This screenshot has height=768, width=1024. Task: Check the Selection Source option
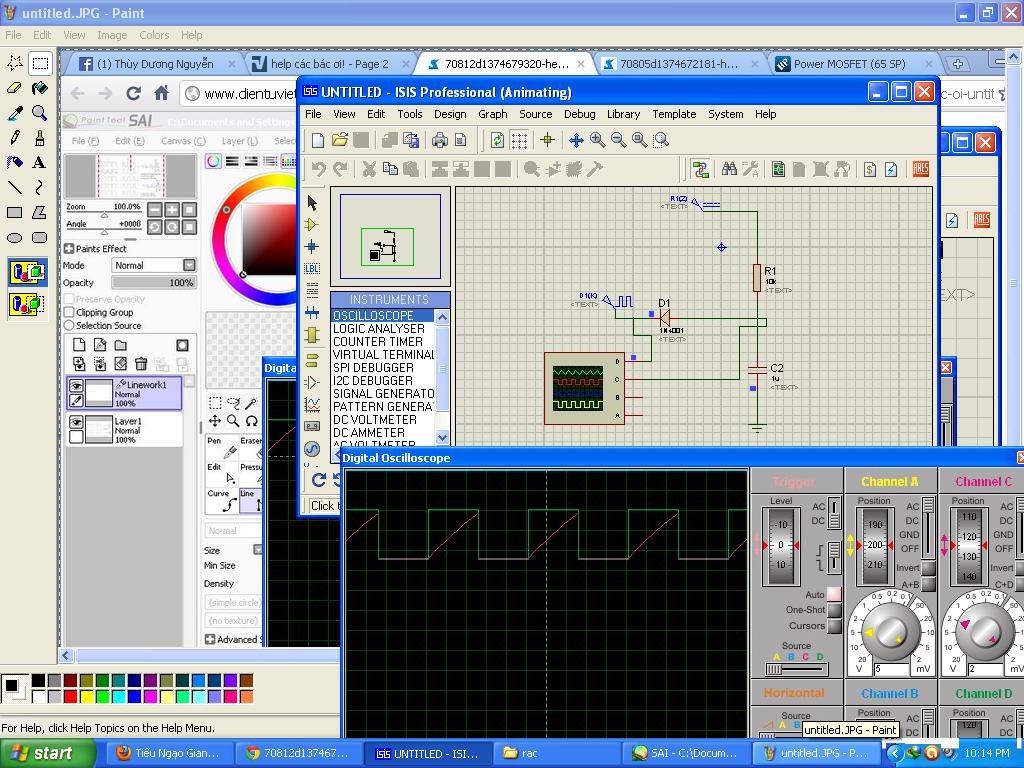[x=69, y=325]
